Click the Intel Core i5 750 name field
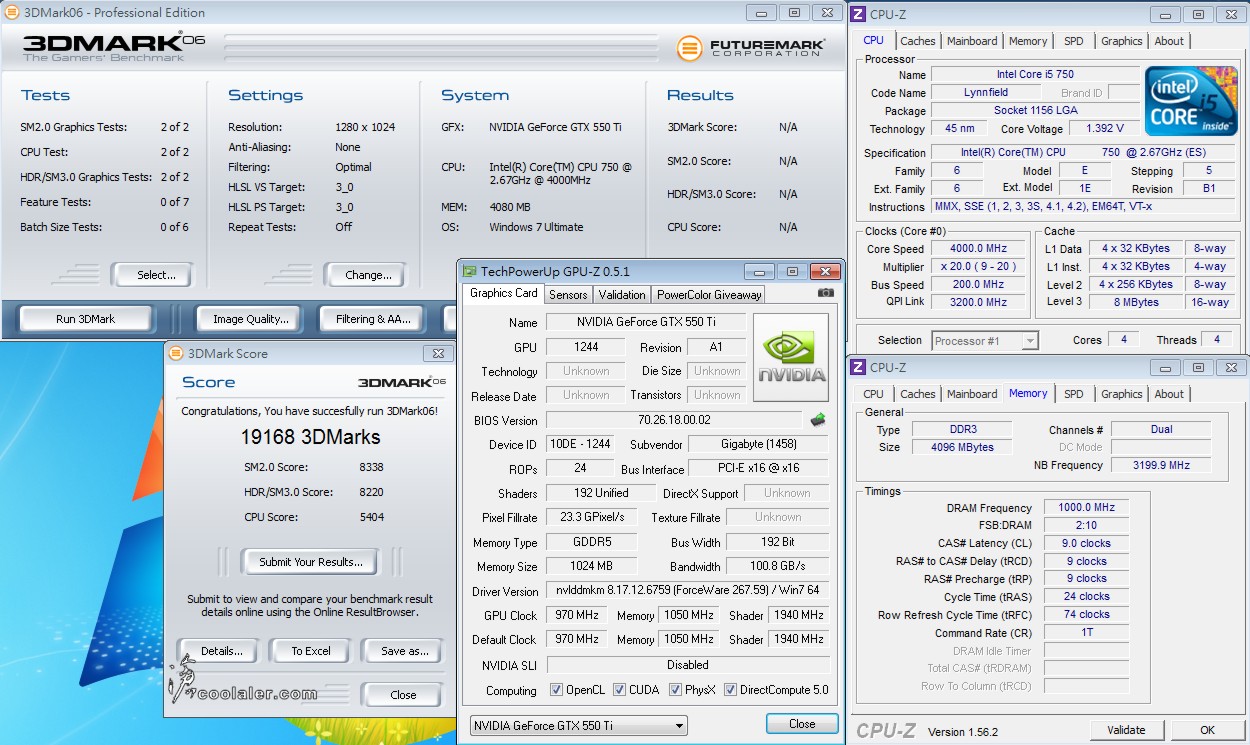This screenshot has height=745, width=1250. pos(1034,75)
